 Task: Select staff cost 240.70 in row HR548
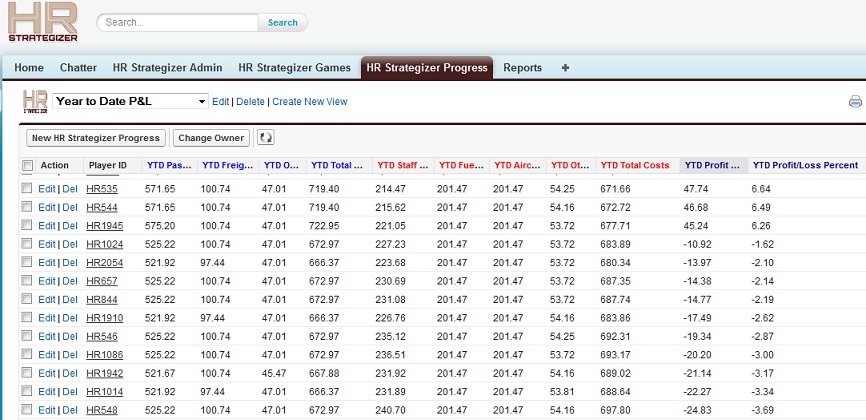[388, 411]
